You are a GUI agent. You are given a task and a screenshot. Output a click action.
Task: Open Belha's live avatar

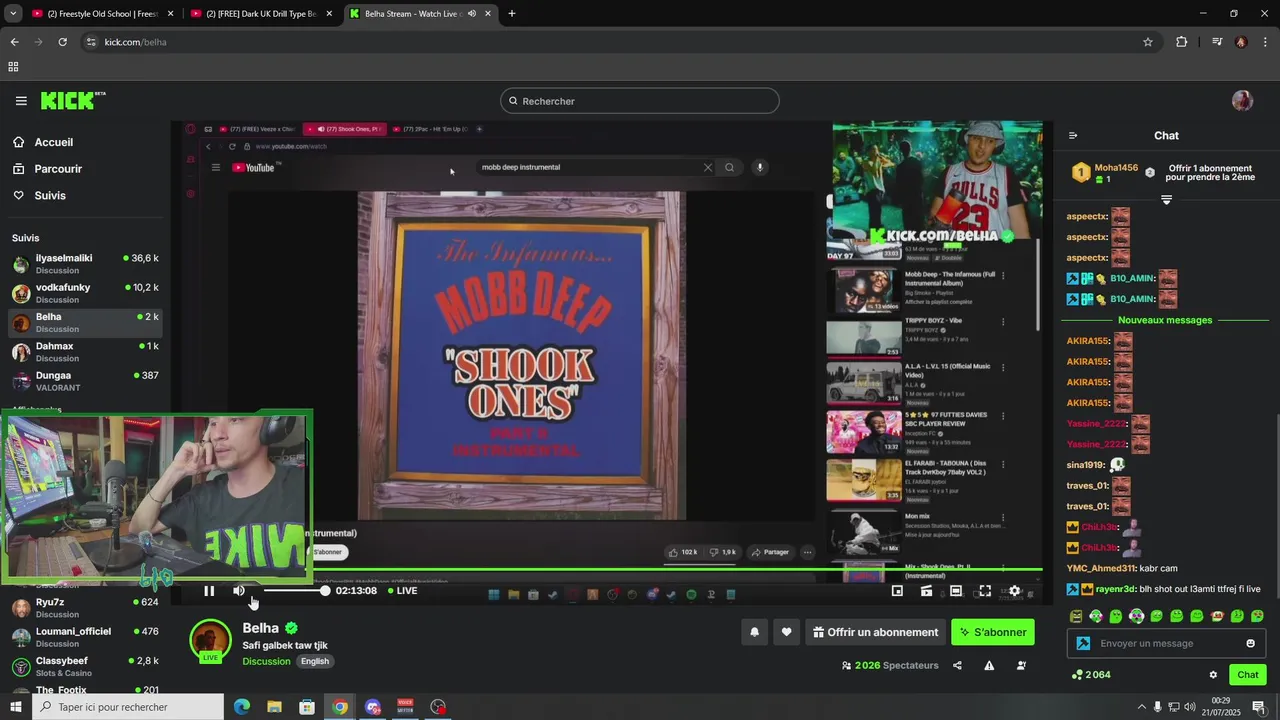coord(211,641)
